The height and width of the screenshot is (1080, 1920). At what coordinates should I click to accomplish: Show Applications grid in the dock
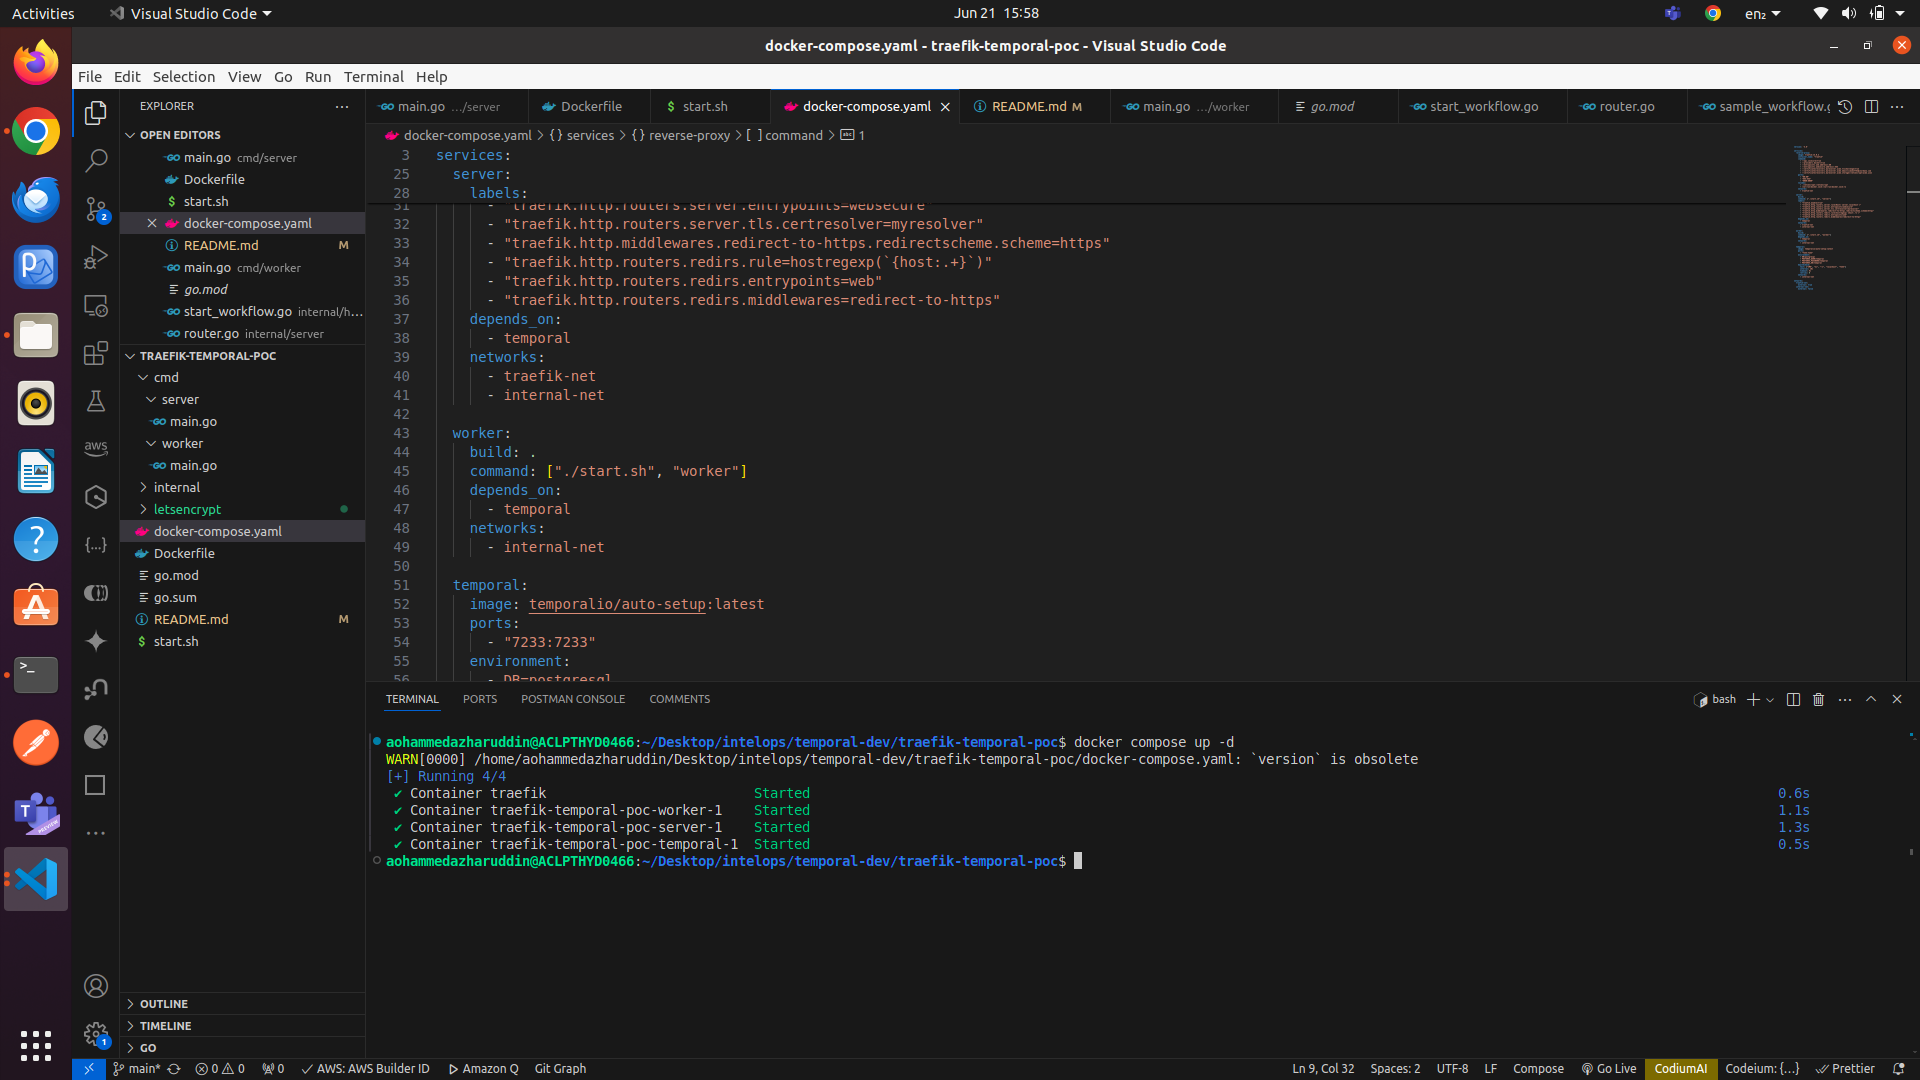pyautogui.click(x=36, y=1045)
